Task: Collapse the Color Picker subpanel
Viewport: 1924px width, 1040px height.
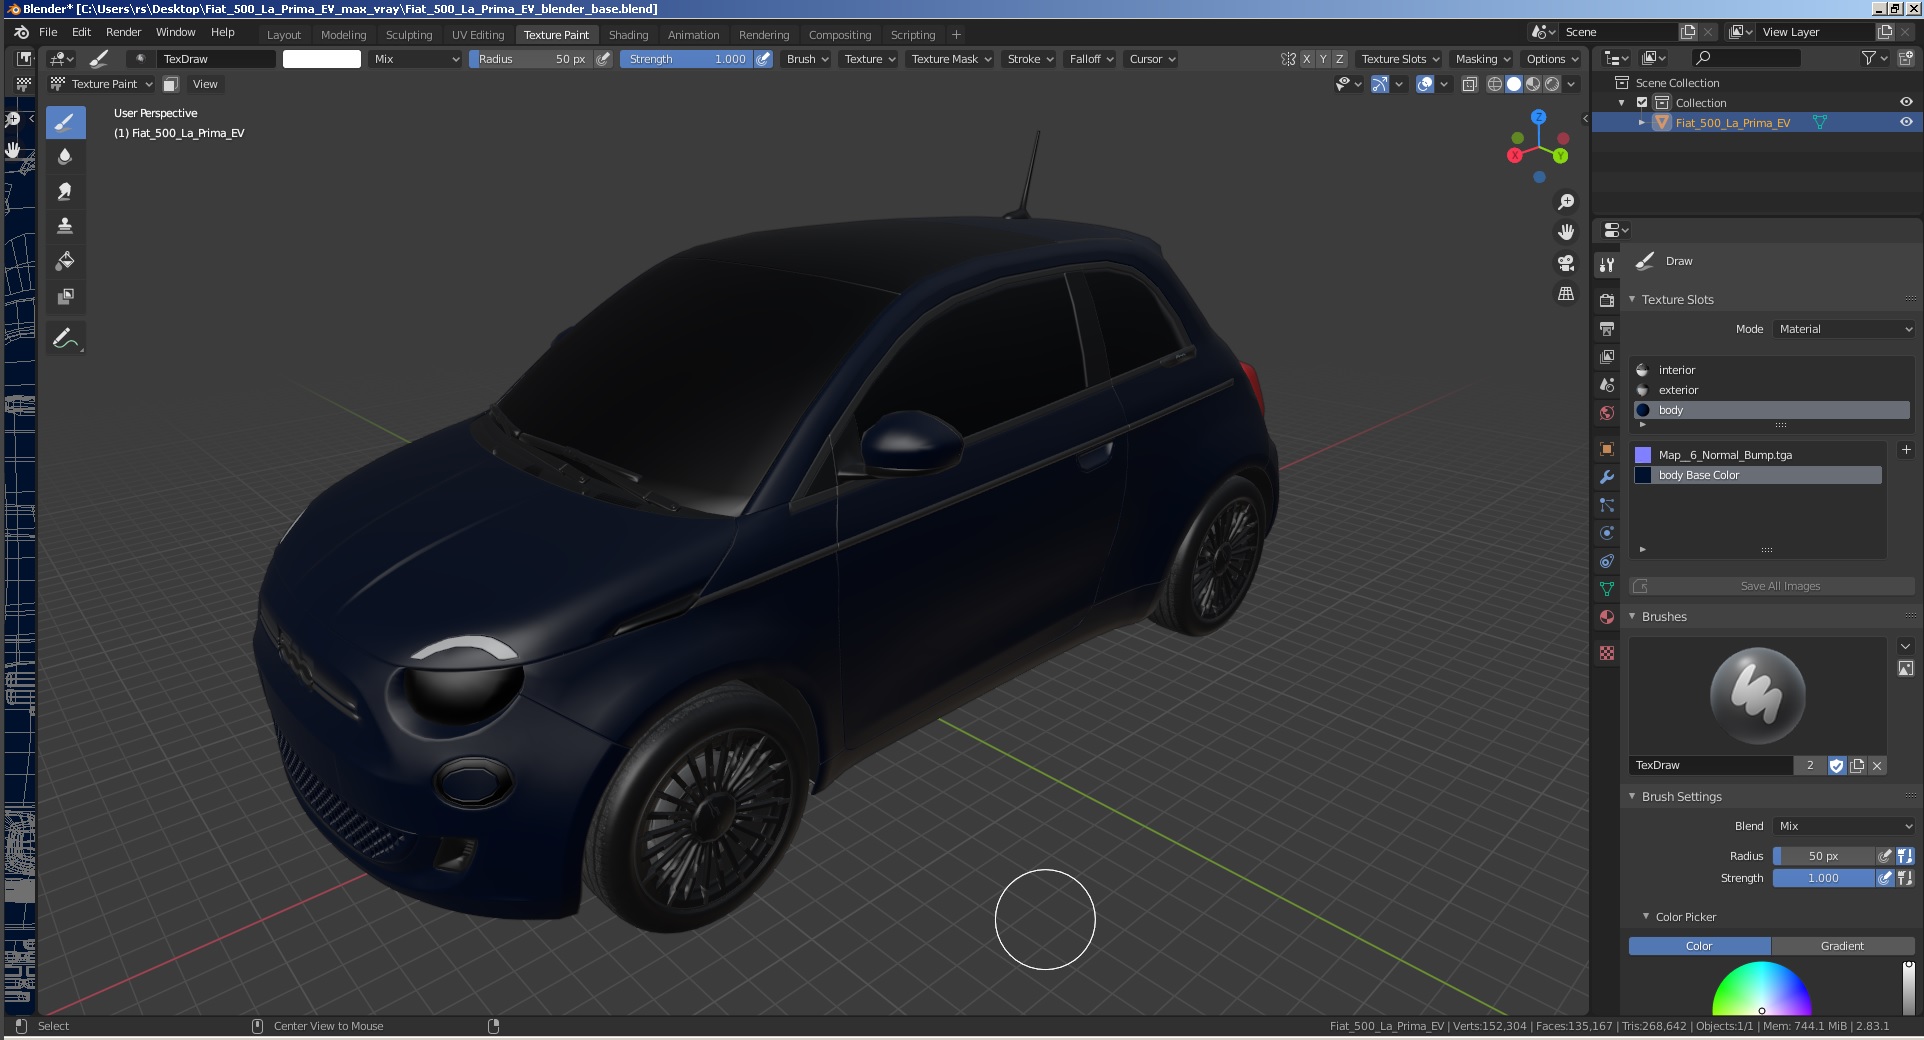Action: (1646, 916)
